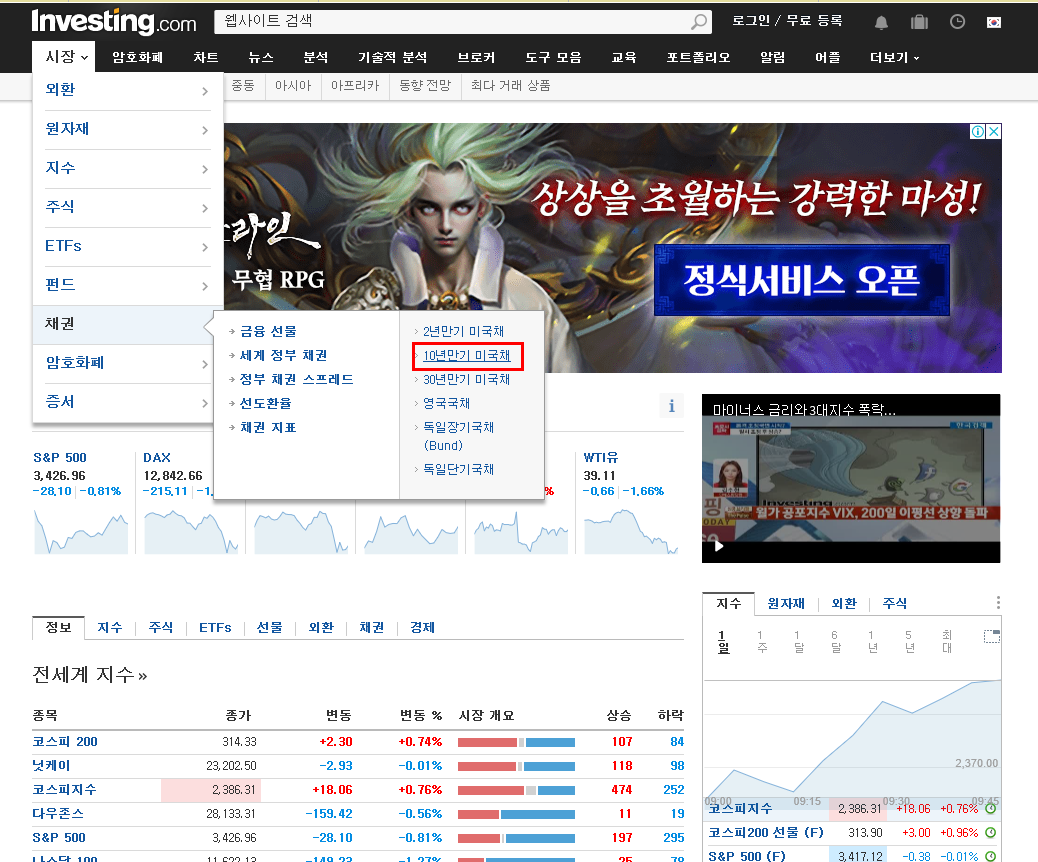Expand the 증서 submenu arrow
This screenshot has height=862, width=1038.
205,403
